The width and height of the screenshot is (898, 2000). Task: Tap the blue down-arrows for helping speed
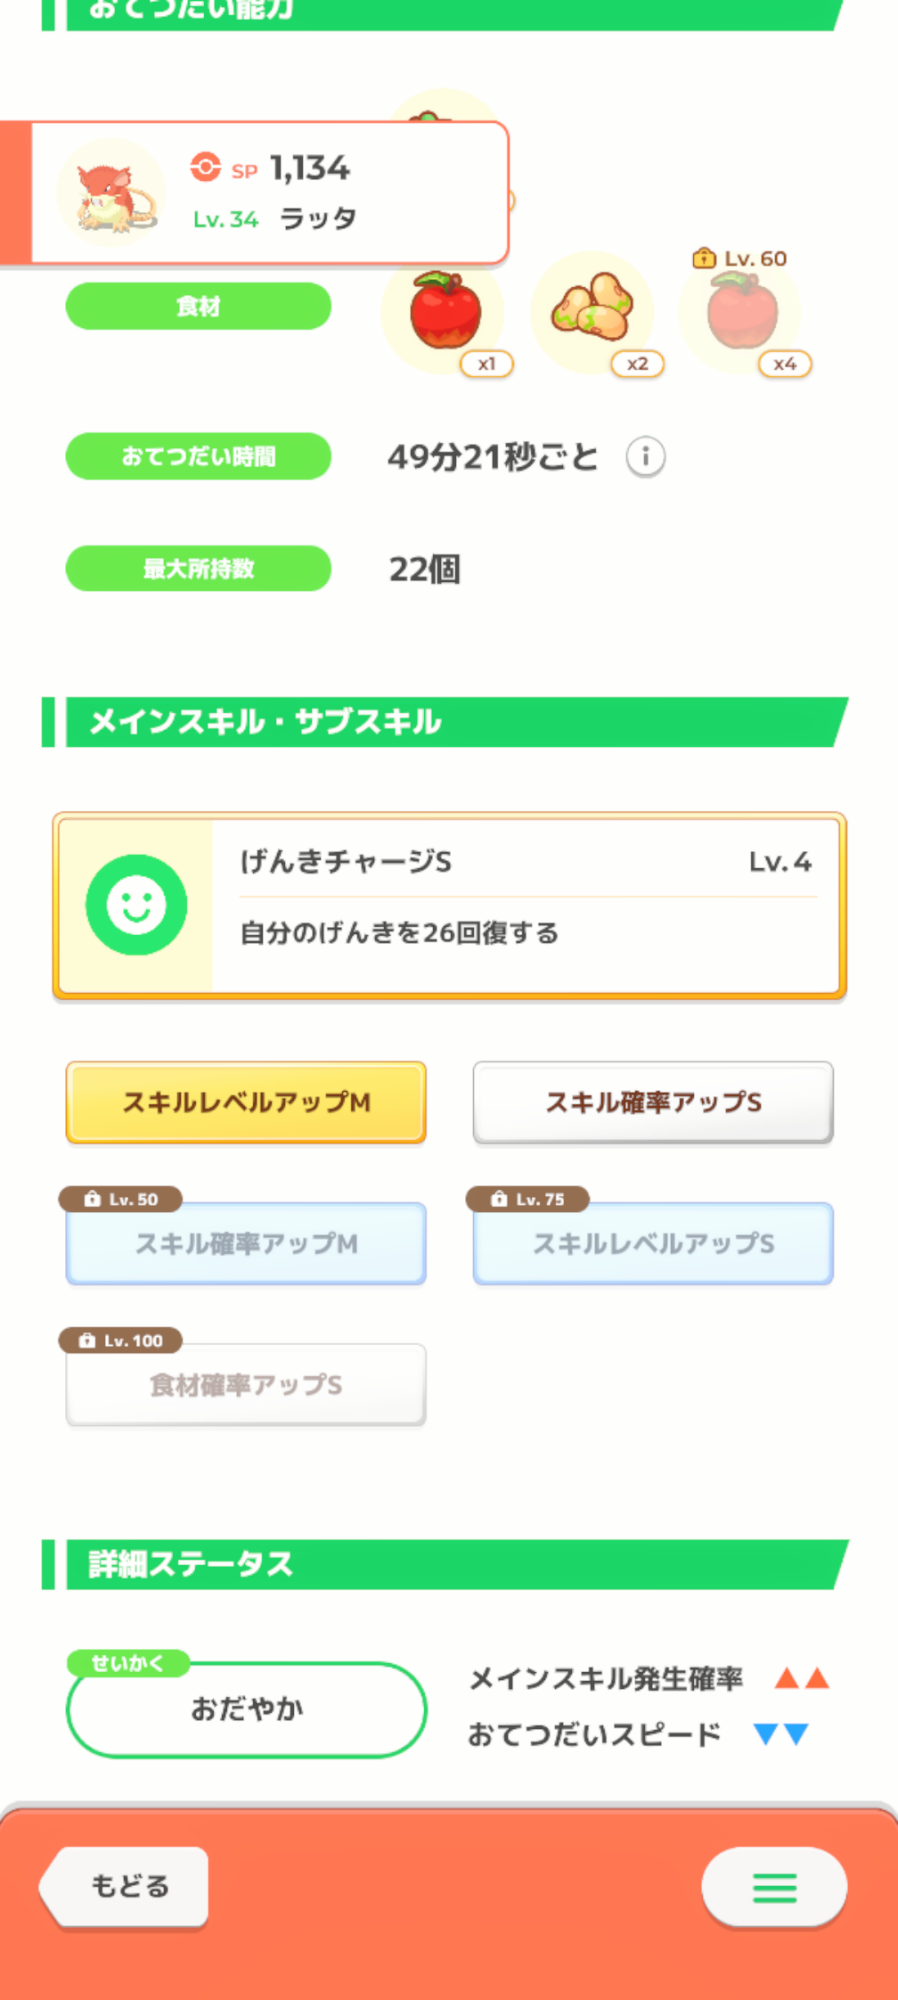tap(781, 1734)
